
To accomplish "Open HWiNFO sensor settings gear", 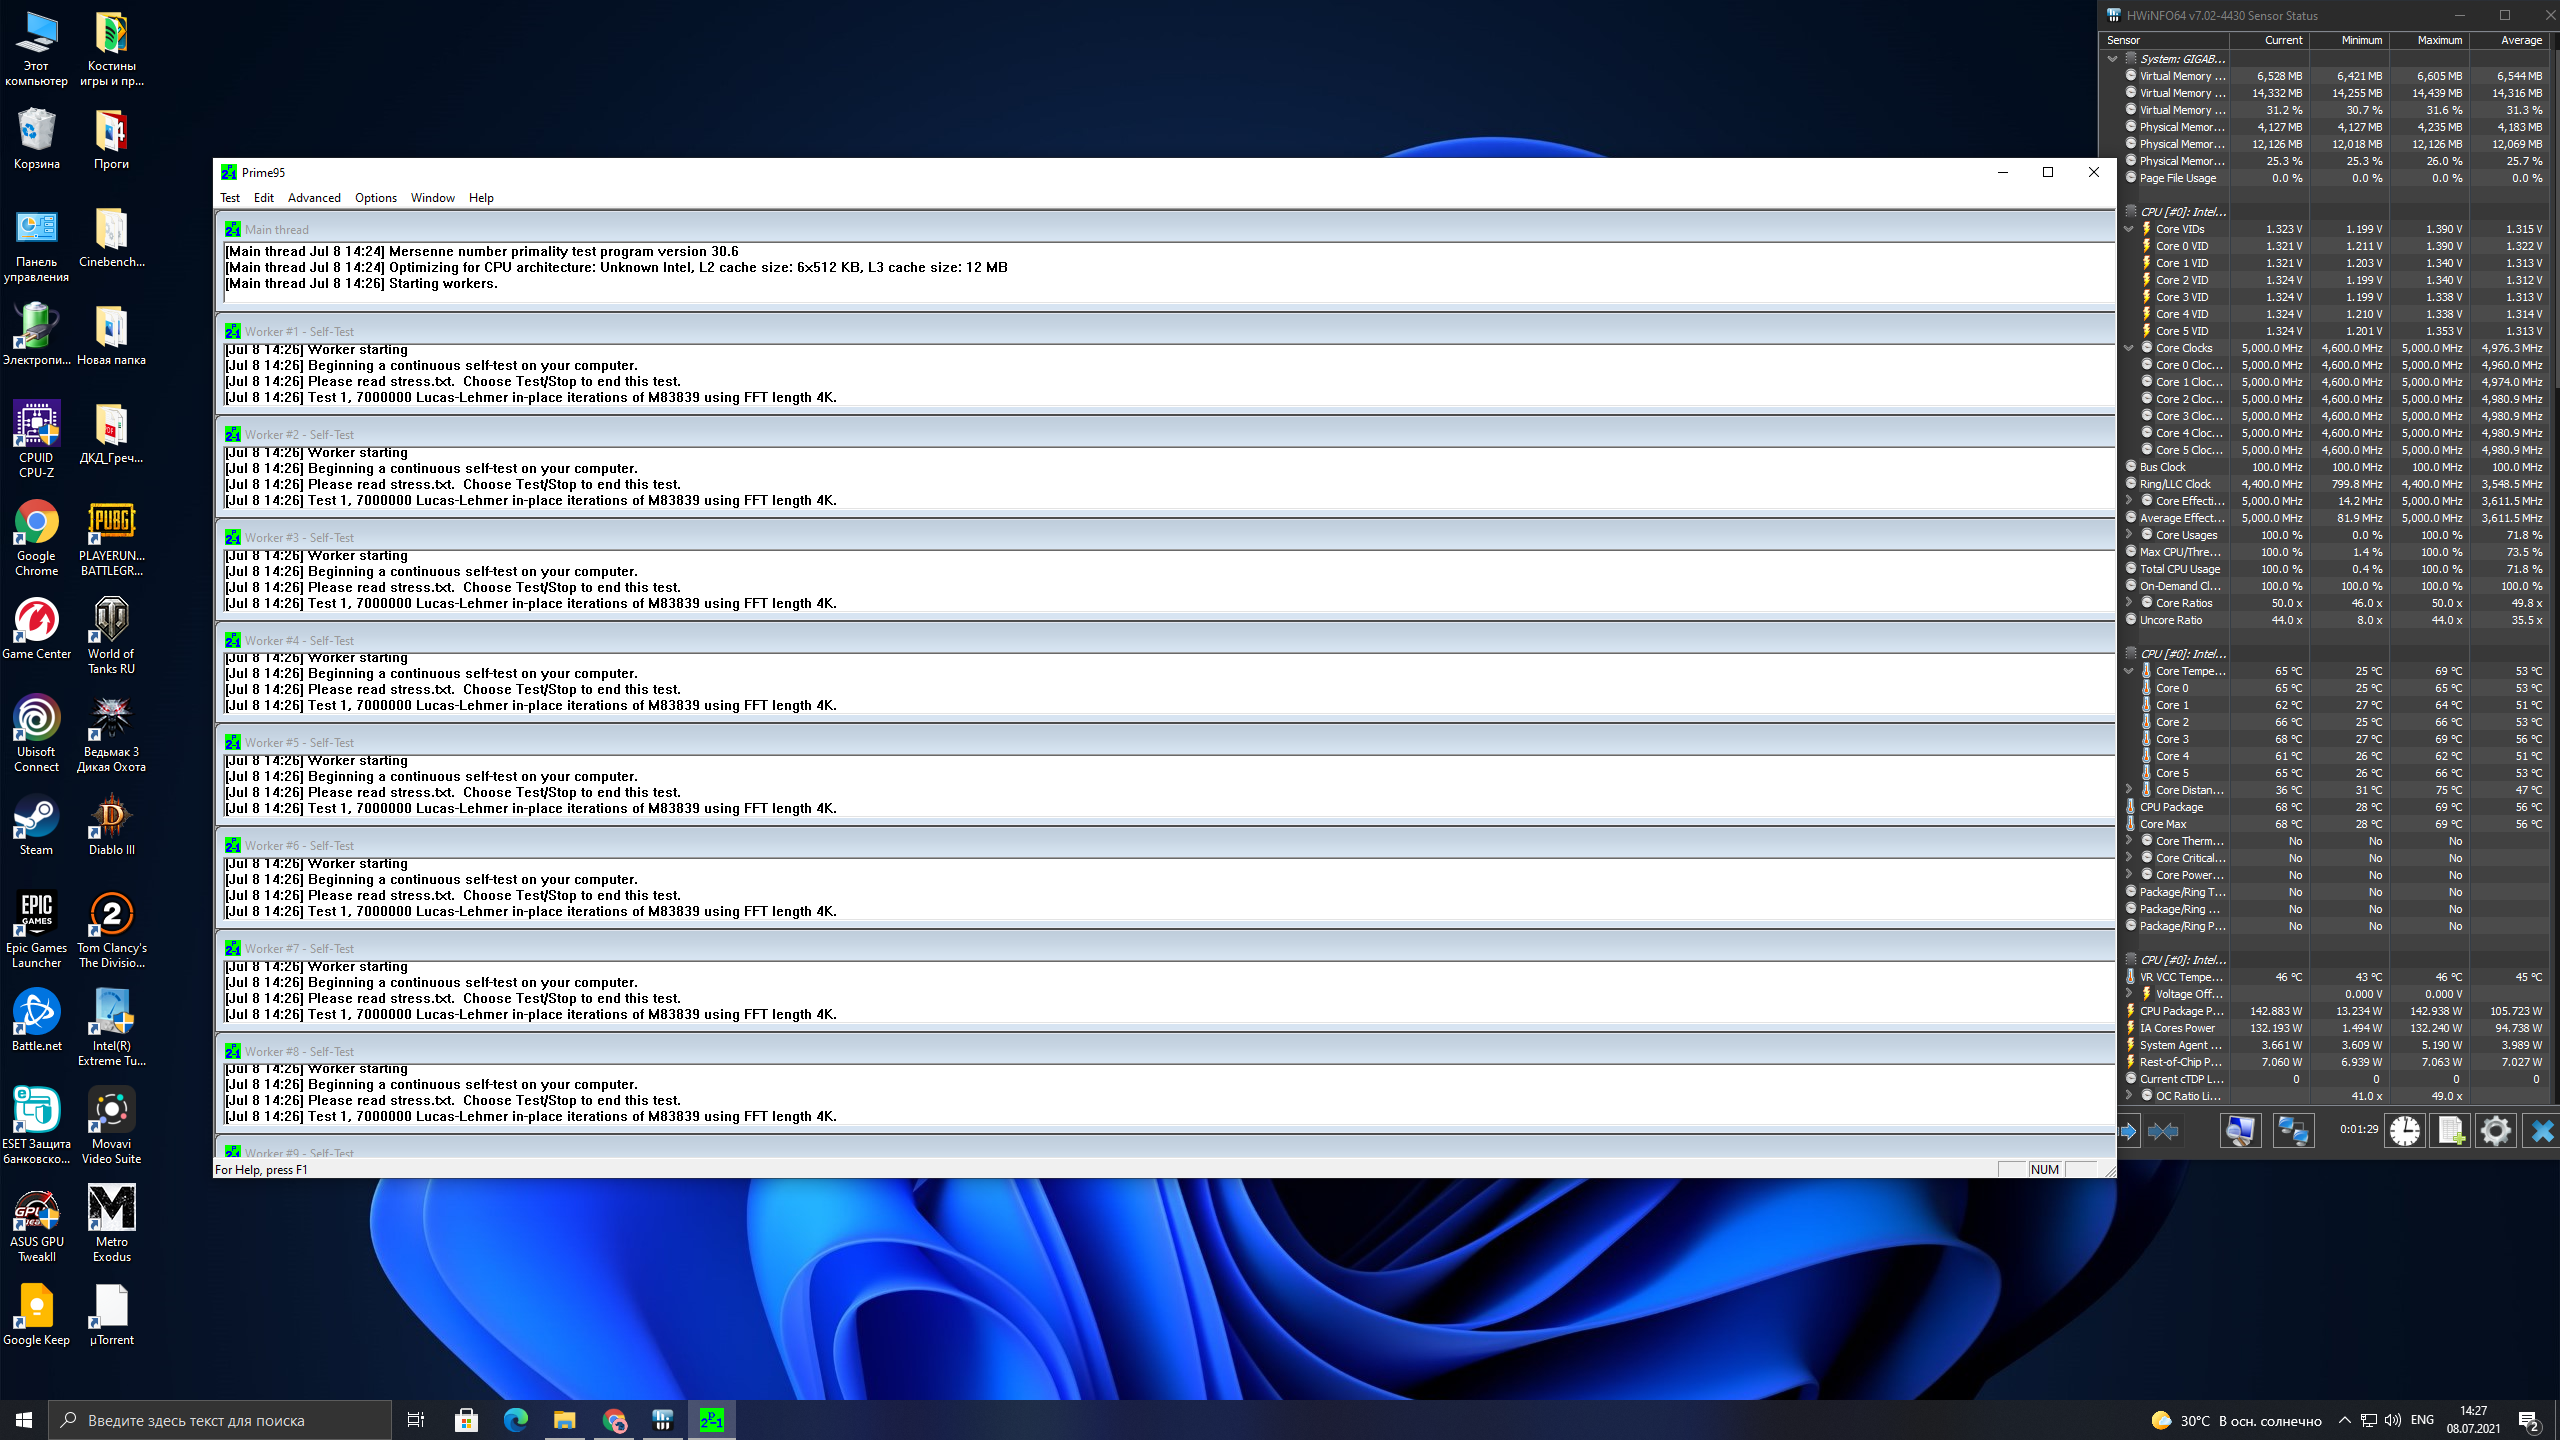I will [x=2496, y=1131].
